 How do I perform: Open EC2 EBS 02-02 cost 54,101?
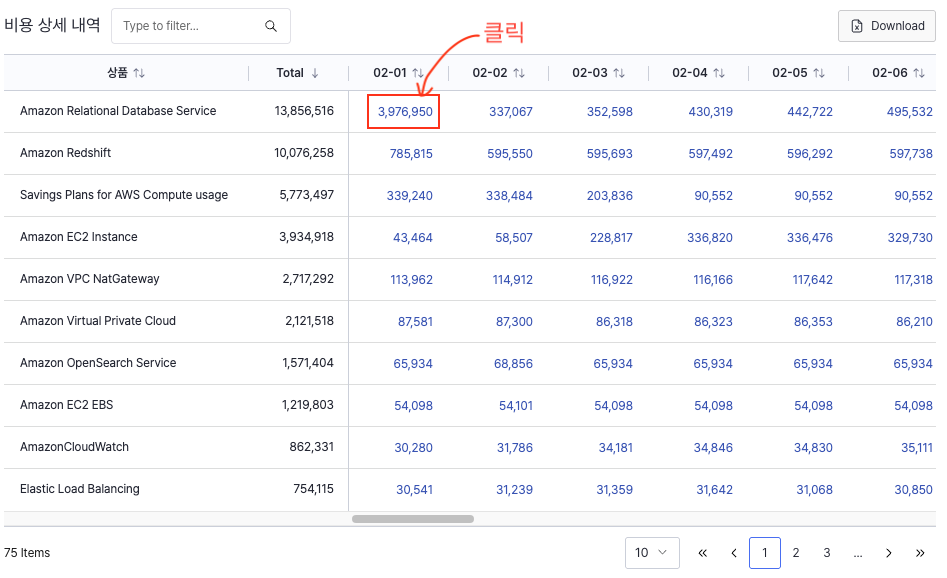[516, 405]
